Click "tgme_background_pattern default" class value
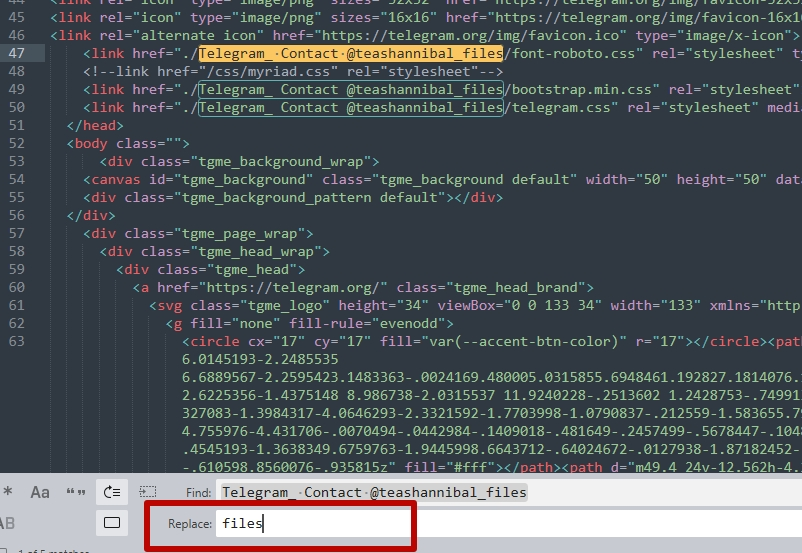This screenshot has width=802, height=553. [314, 197]
